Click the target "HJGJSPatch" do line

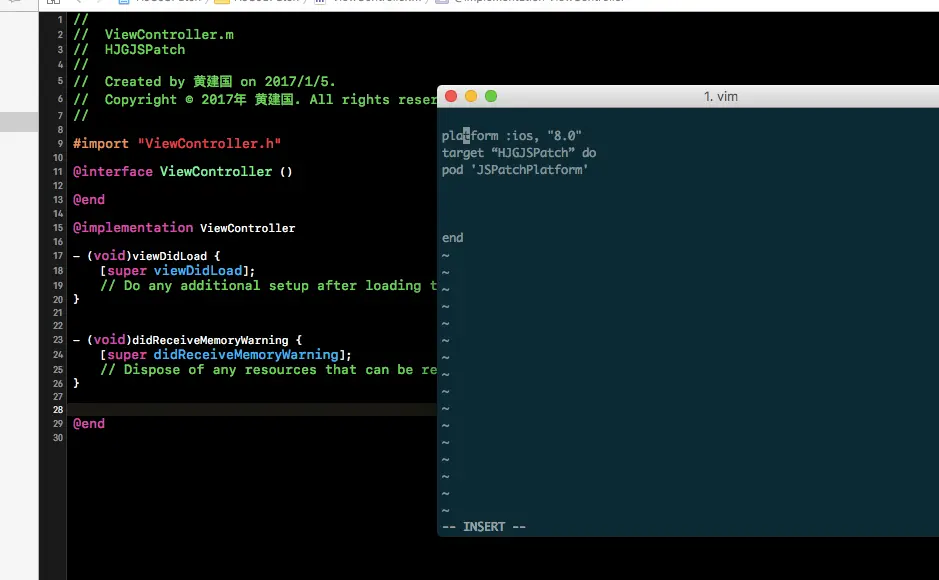(x=519, y=153)
